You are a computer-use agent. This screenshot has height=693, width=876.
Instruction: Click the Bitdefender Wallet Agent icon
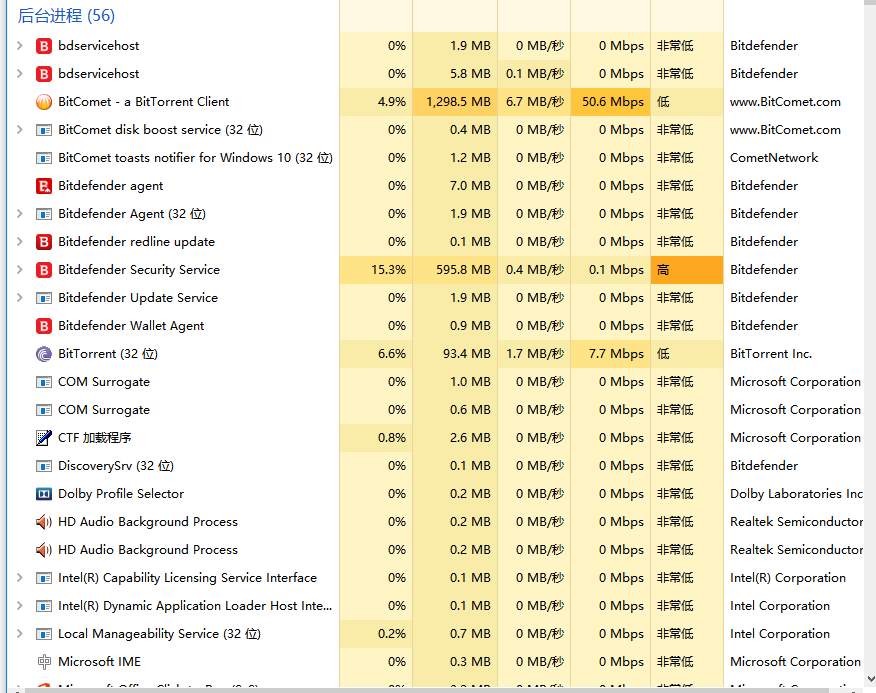pyautogui.click(x=44, y=326)
